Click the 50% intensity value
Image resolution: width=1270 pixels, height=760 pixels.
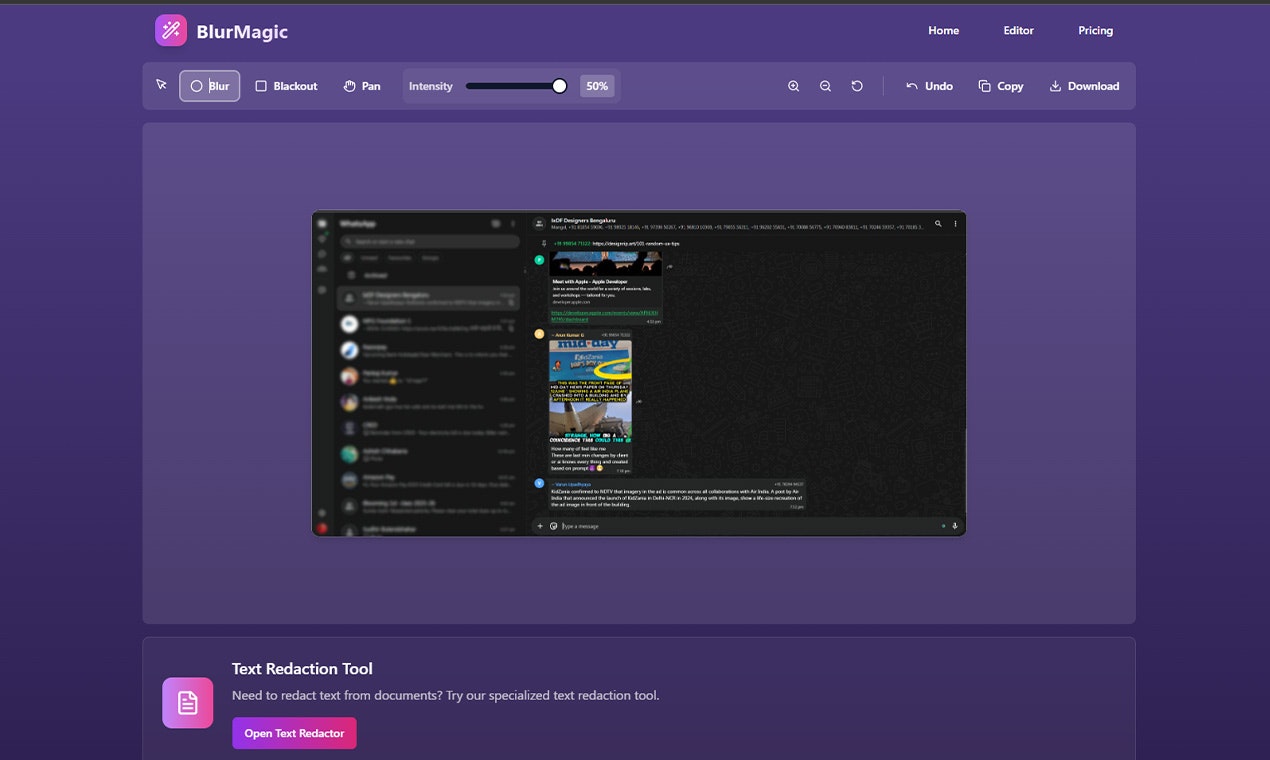point(597,86)
